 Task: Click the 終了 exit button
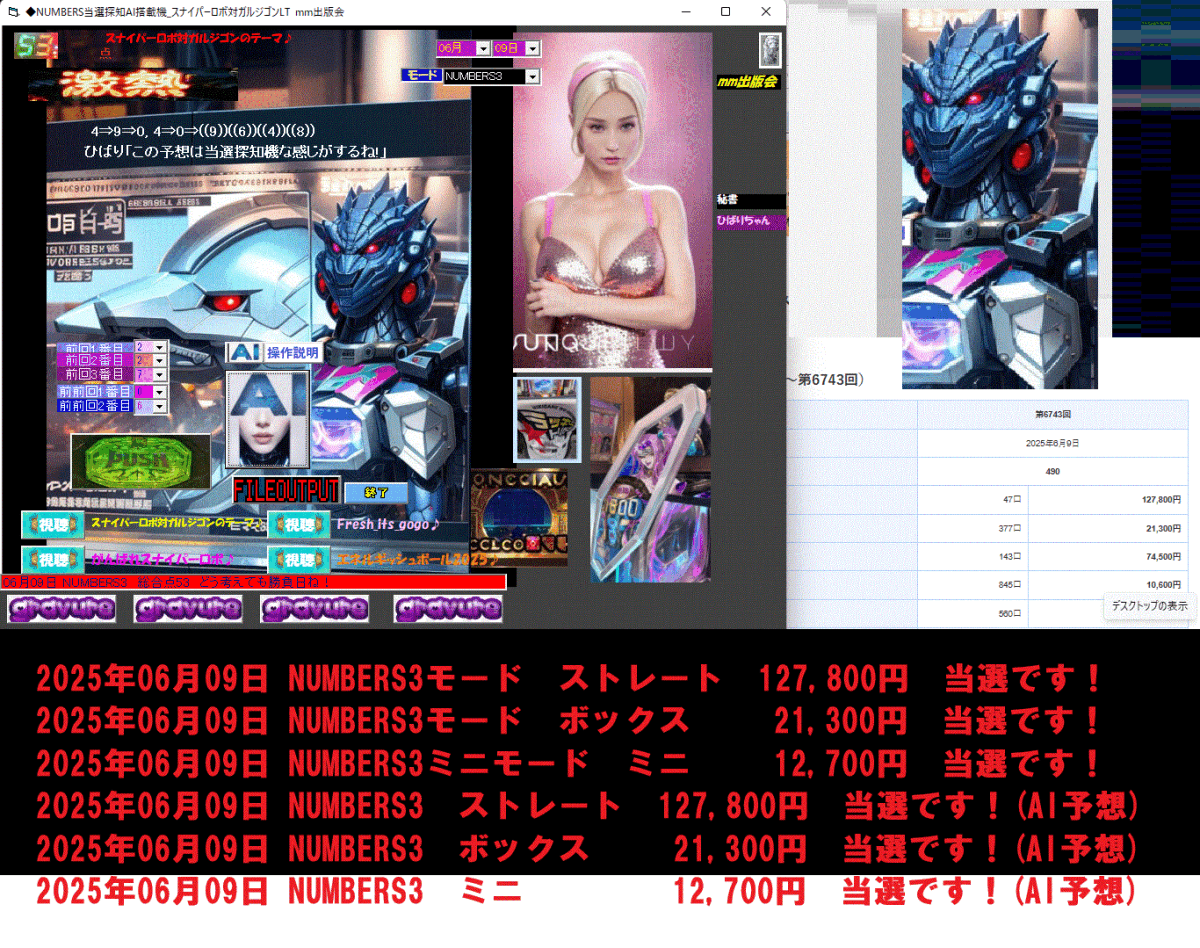tap(376, 492)
